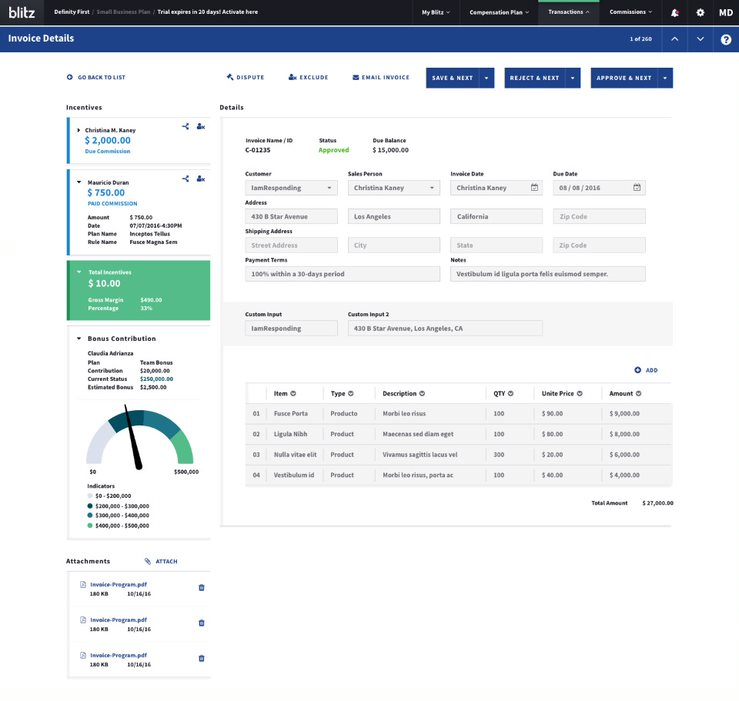The width and height of the screenshot is (739, 701).
Task: Delete the first Invoice-Program.pdf attachment
Action: (201, 587)
